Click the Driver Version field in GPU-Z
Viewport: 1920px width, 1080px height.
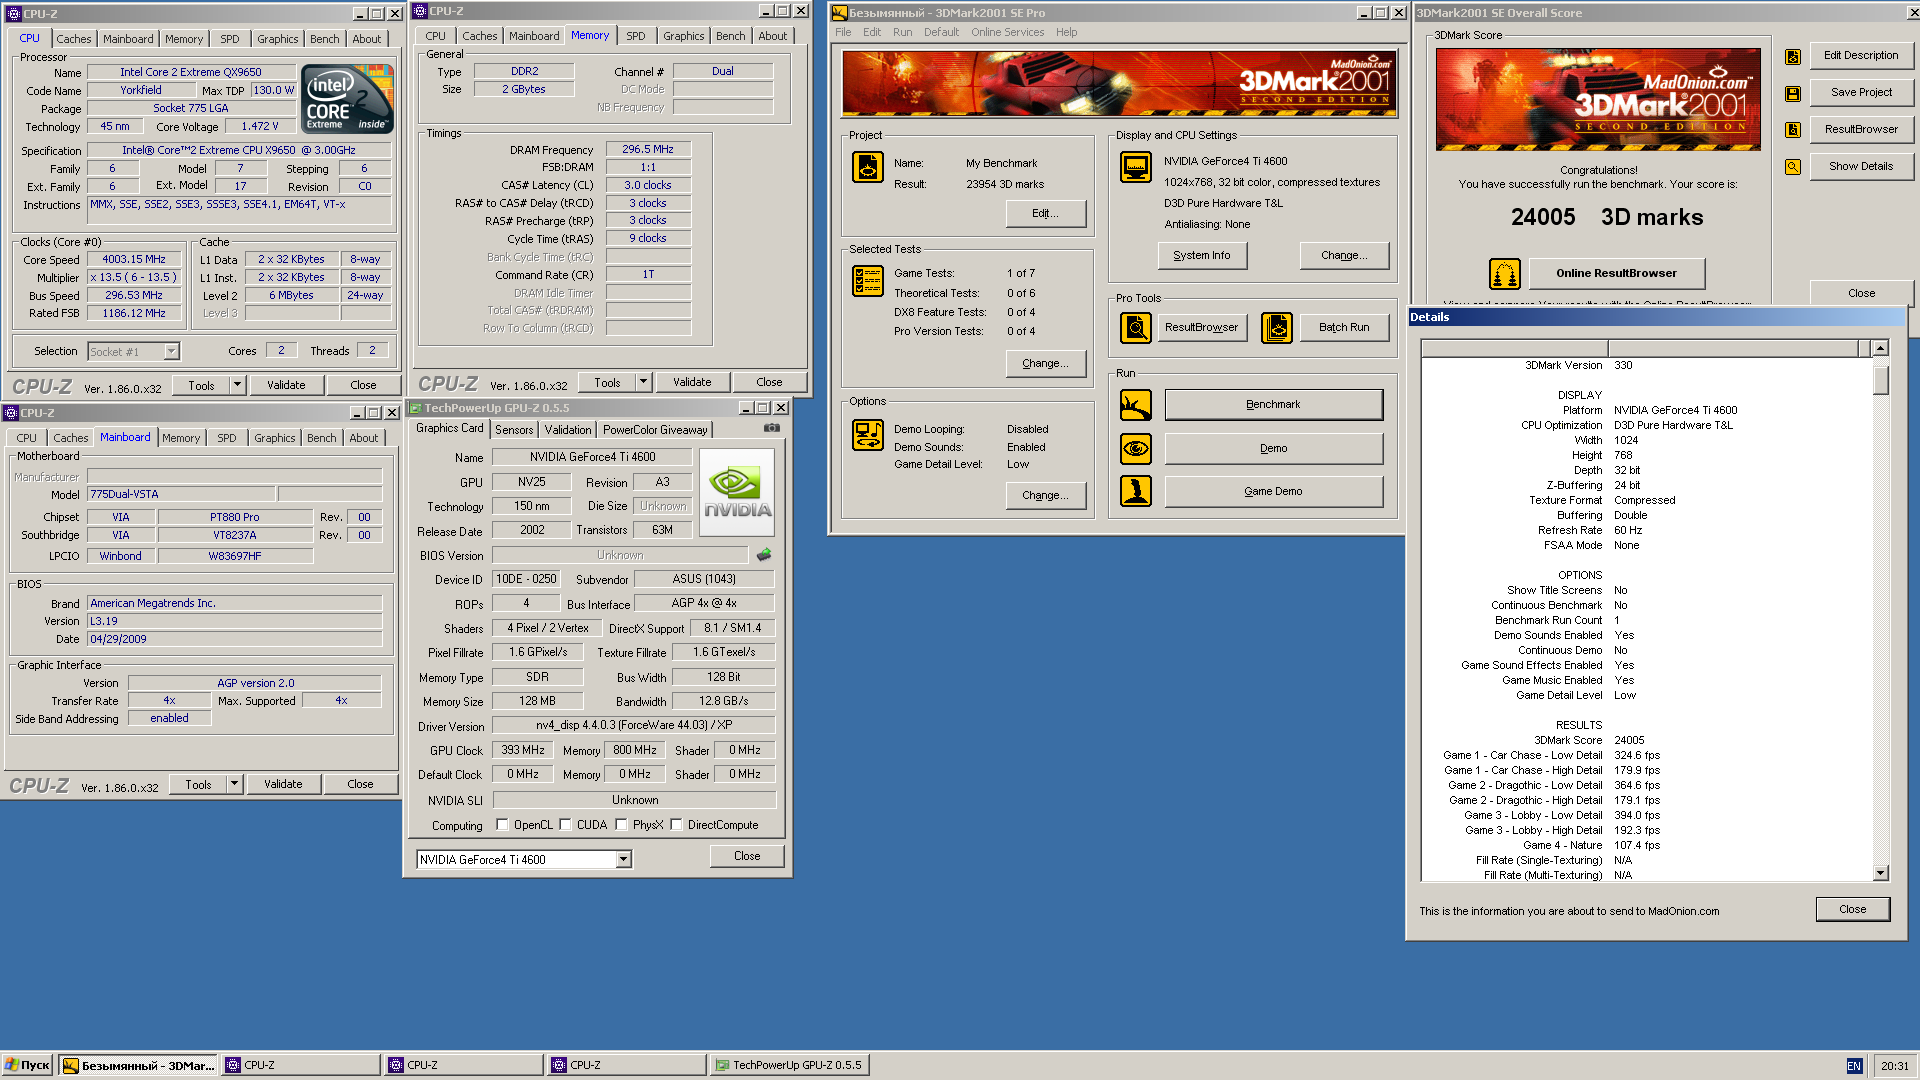pyautogui.click(x=634, y=725)
